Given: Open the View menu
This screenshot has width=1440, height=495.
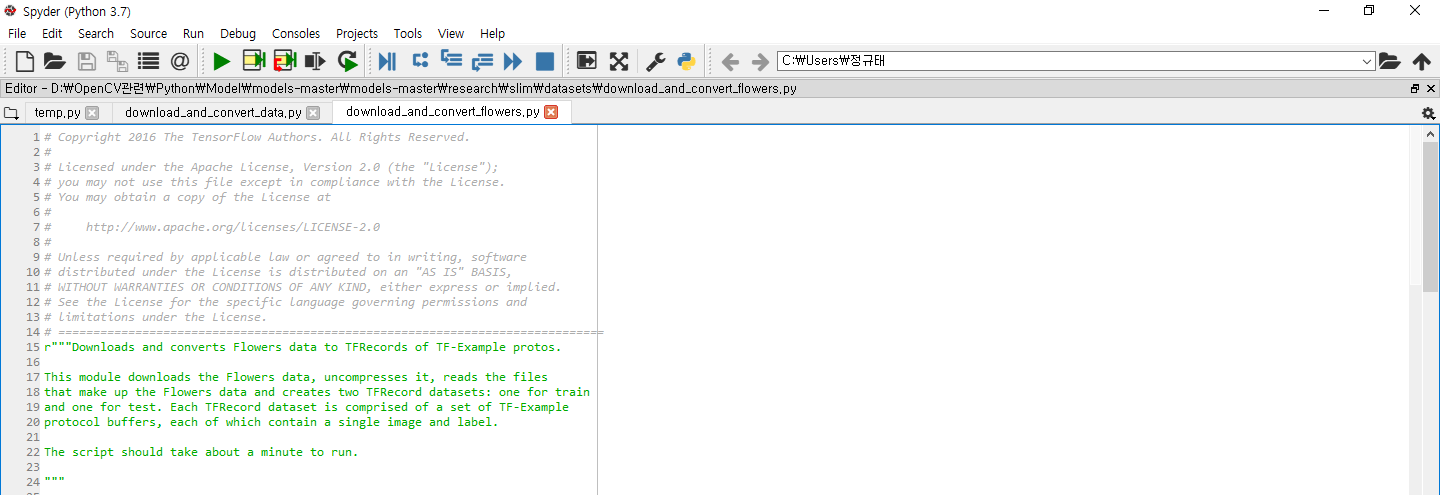Looking at the screenshot, I should pos(451,33).
